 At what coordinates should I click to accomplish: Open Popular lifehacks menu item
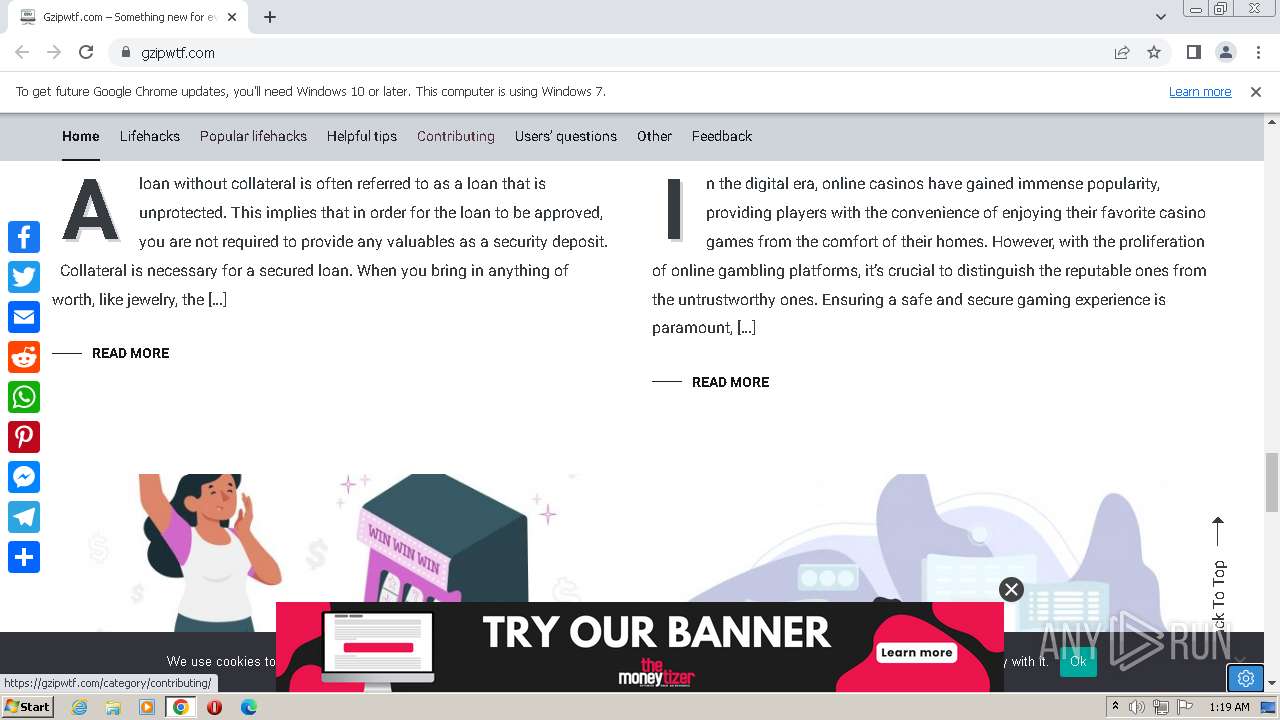[253, 136]
